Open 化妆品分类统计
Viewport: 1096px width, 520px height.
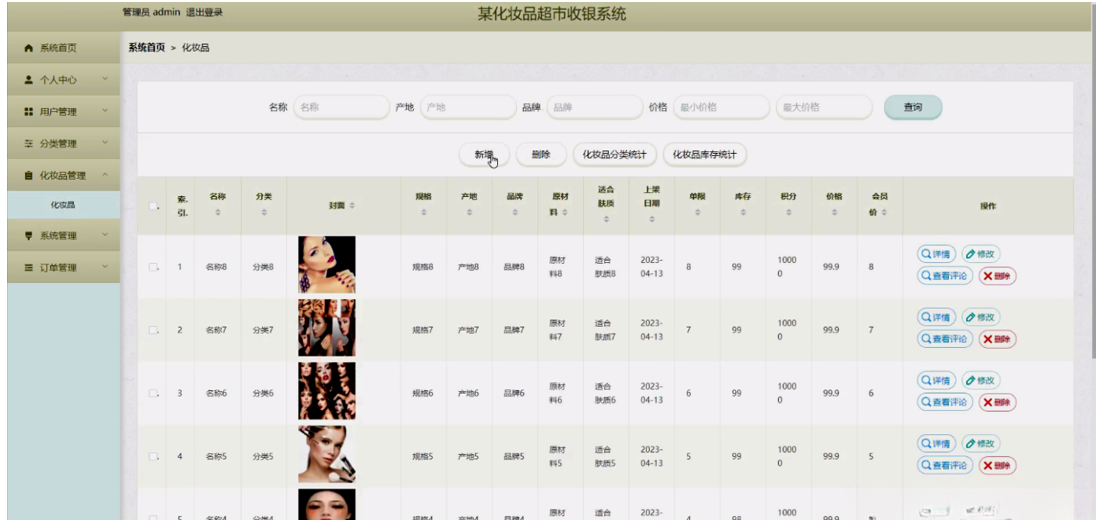614,155
